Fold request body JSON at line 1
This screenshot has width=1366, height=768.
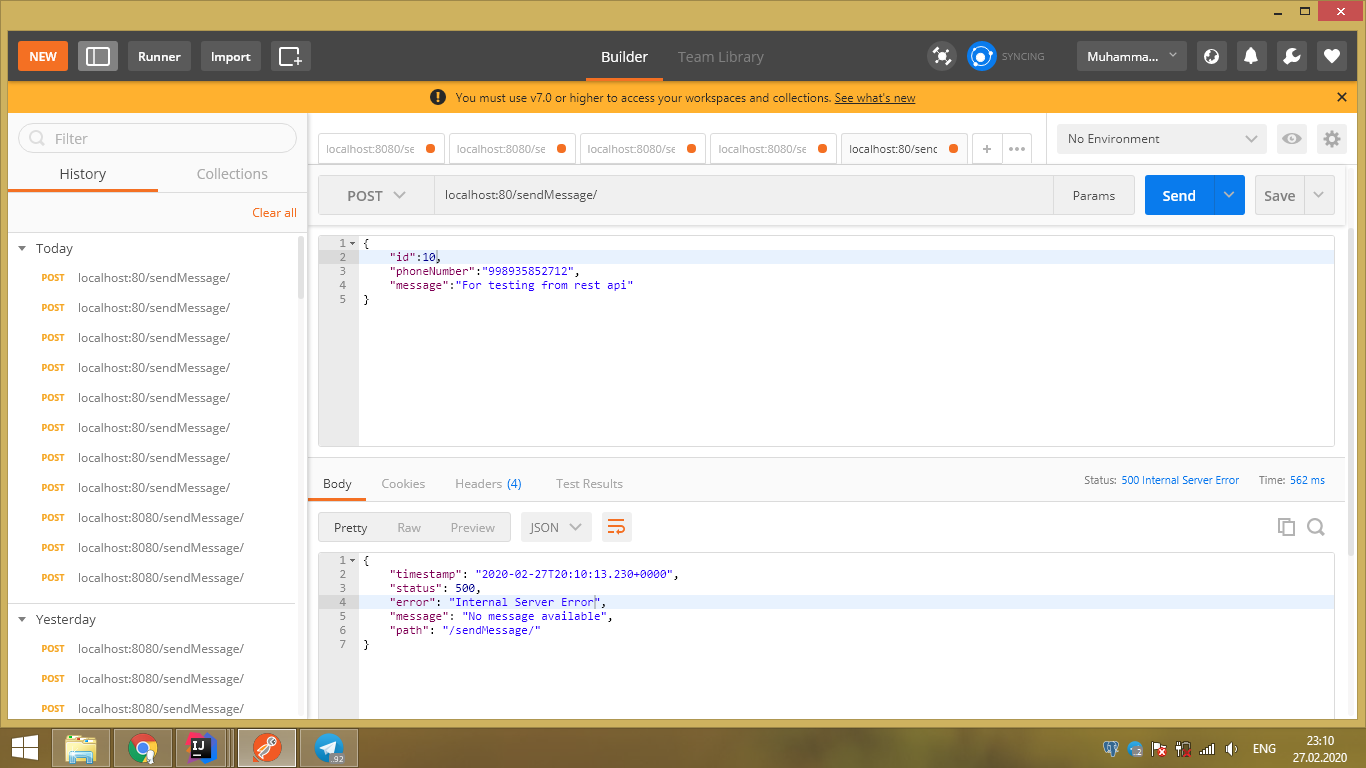[x=352, y=243]
